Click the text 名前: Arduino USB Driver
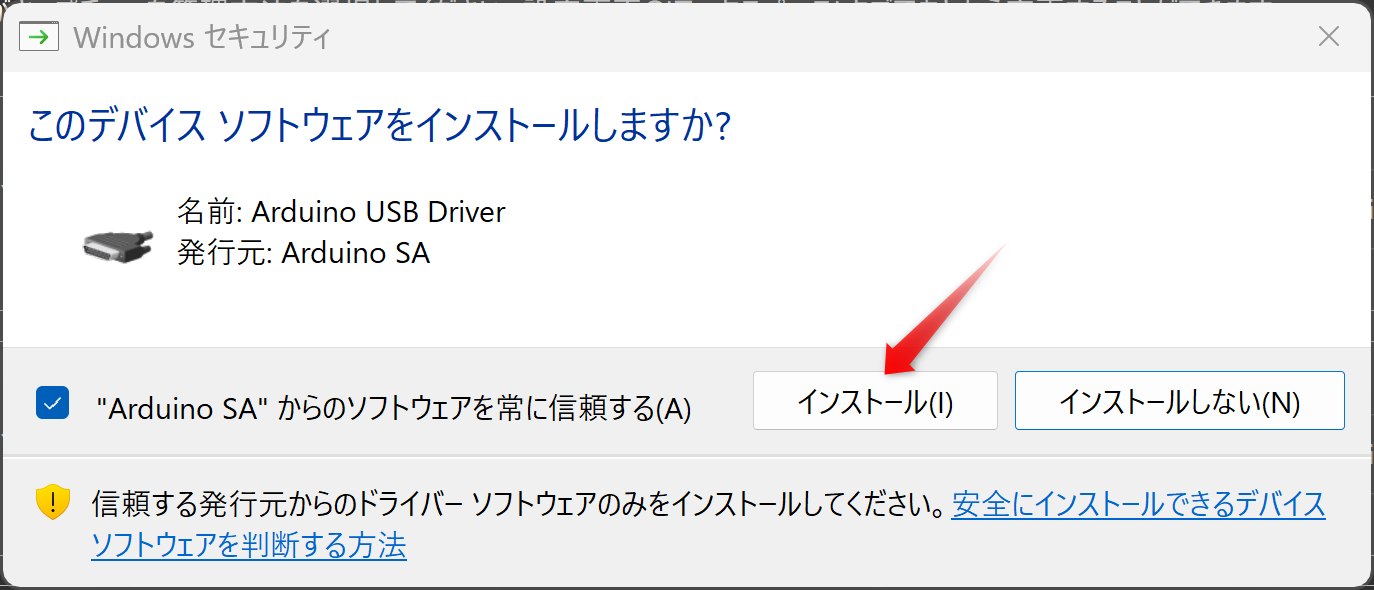1374x590 pixels. click(x=341, y=212)
